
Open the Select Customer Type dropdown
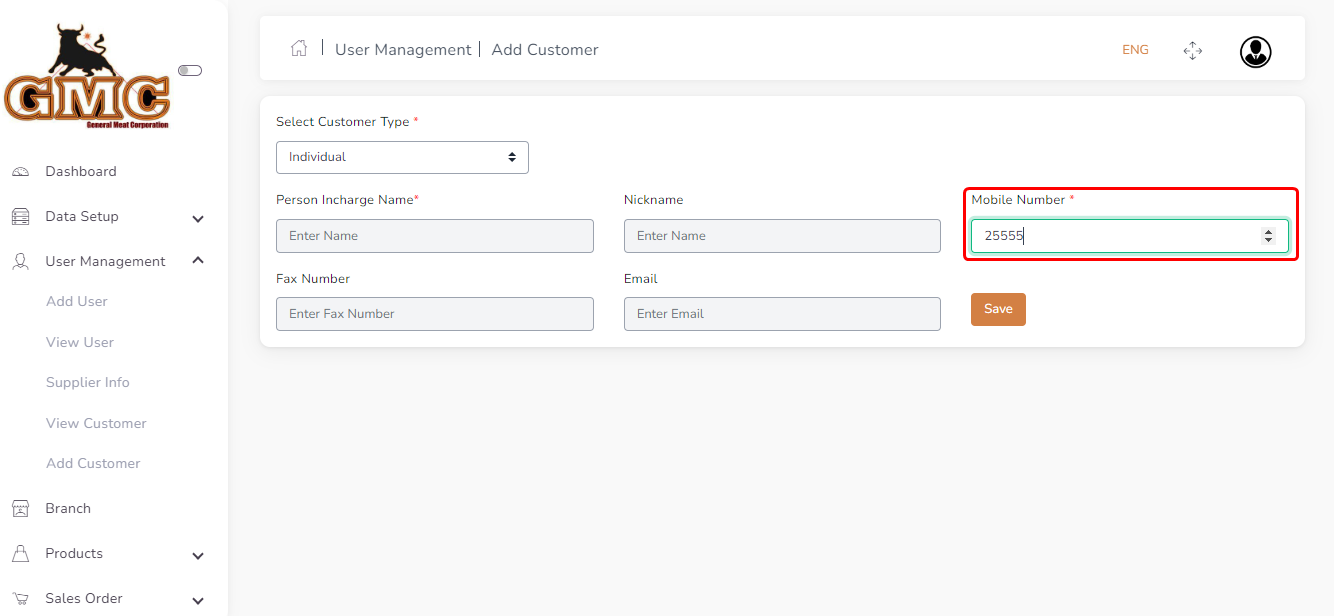tap(402, 157)
